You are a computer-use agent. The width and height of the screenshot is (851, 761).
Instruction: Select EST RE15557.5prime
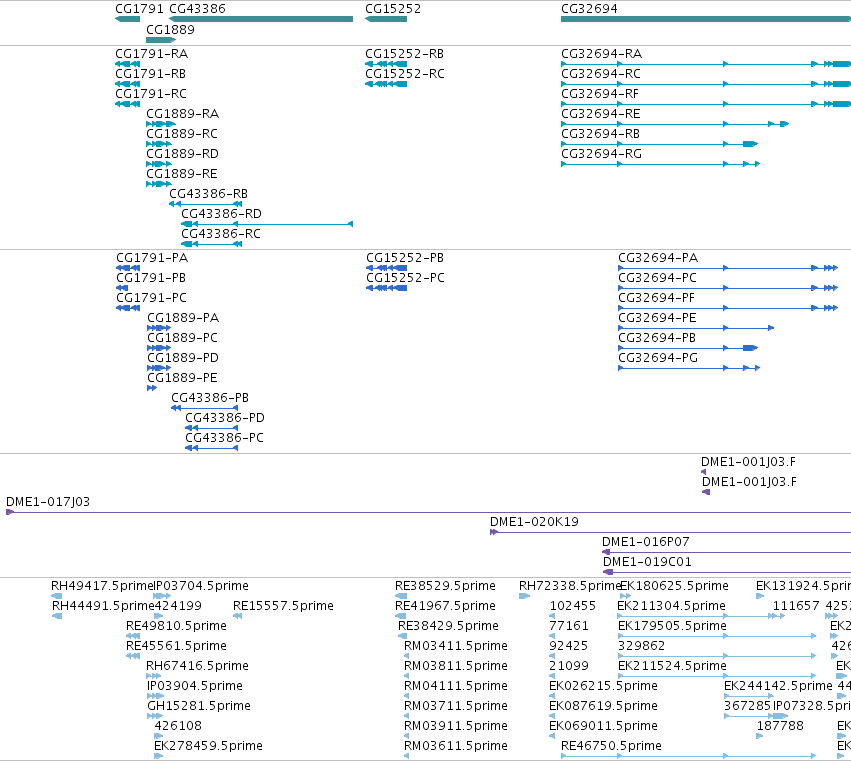click(283, 606)
